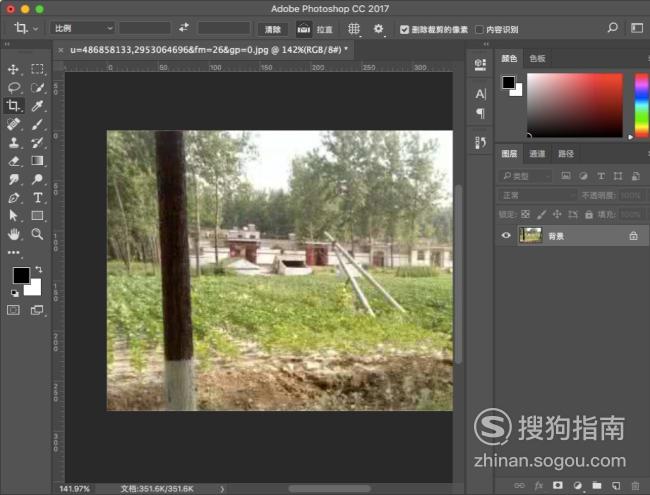Open the workspace switcher icon
This screenshot has width=650, height=495.
point(637,28)
